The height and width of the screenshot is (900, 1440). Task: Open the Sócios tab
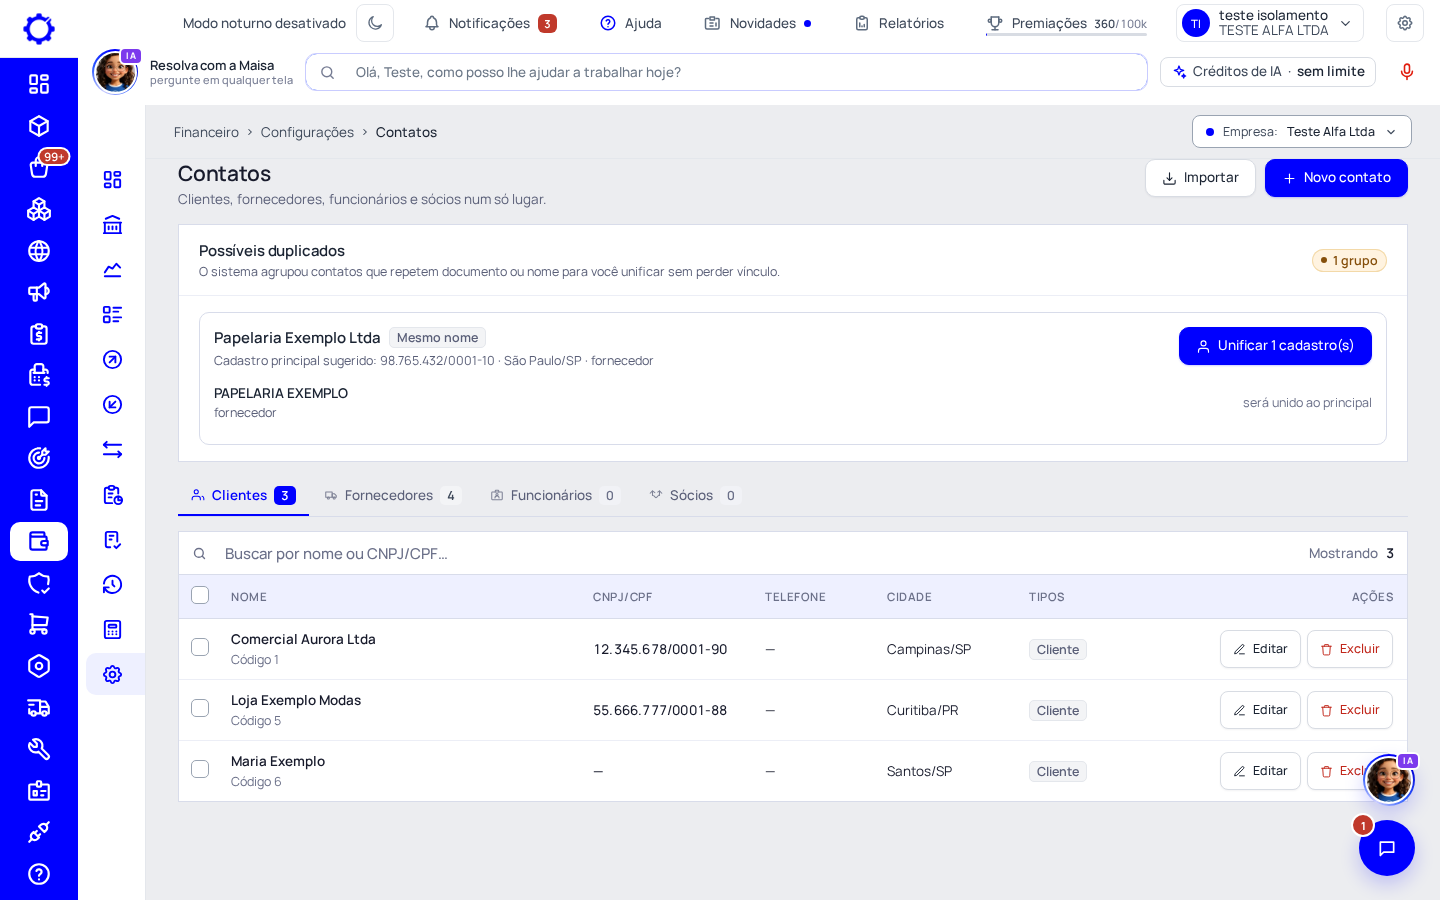click(x=694, y=496)
